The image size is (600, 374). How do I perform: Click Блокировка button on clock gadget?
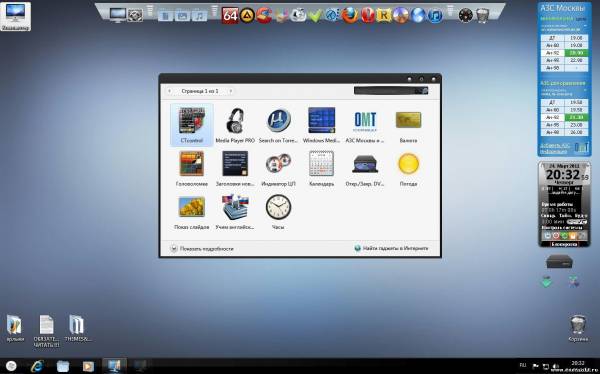[563, 244]
